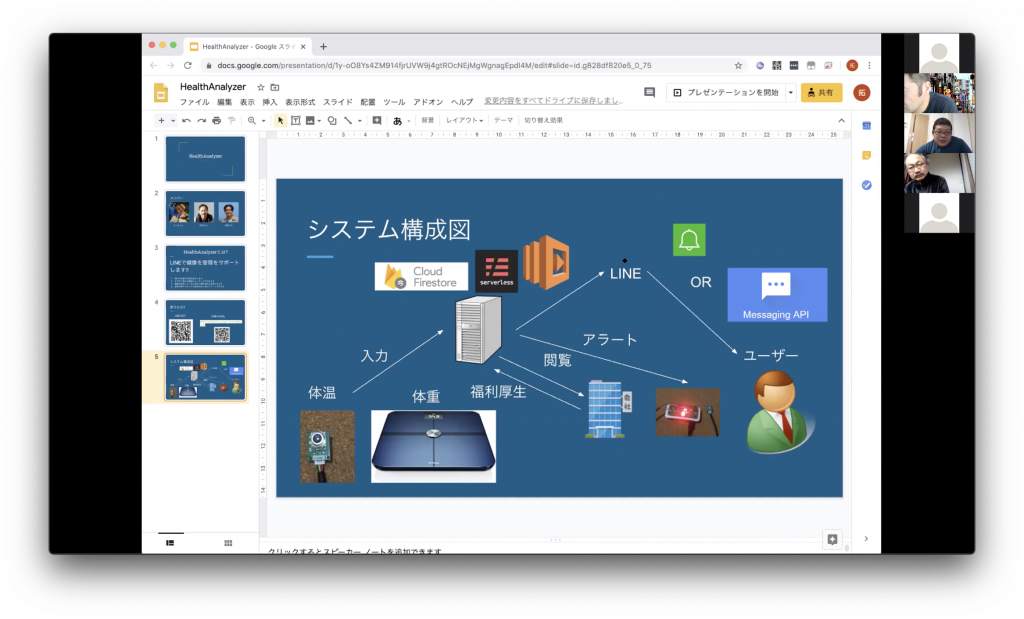
Task: Click the 切り替え効果 button
Action: point(543,121)
